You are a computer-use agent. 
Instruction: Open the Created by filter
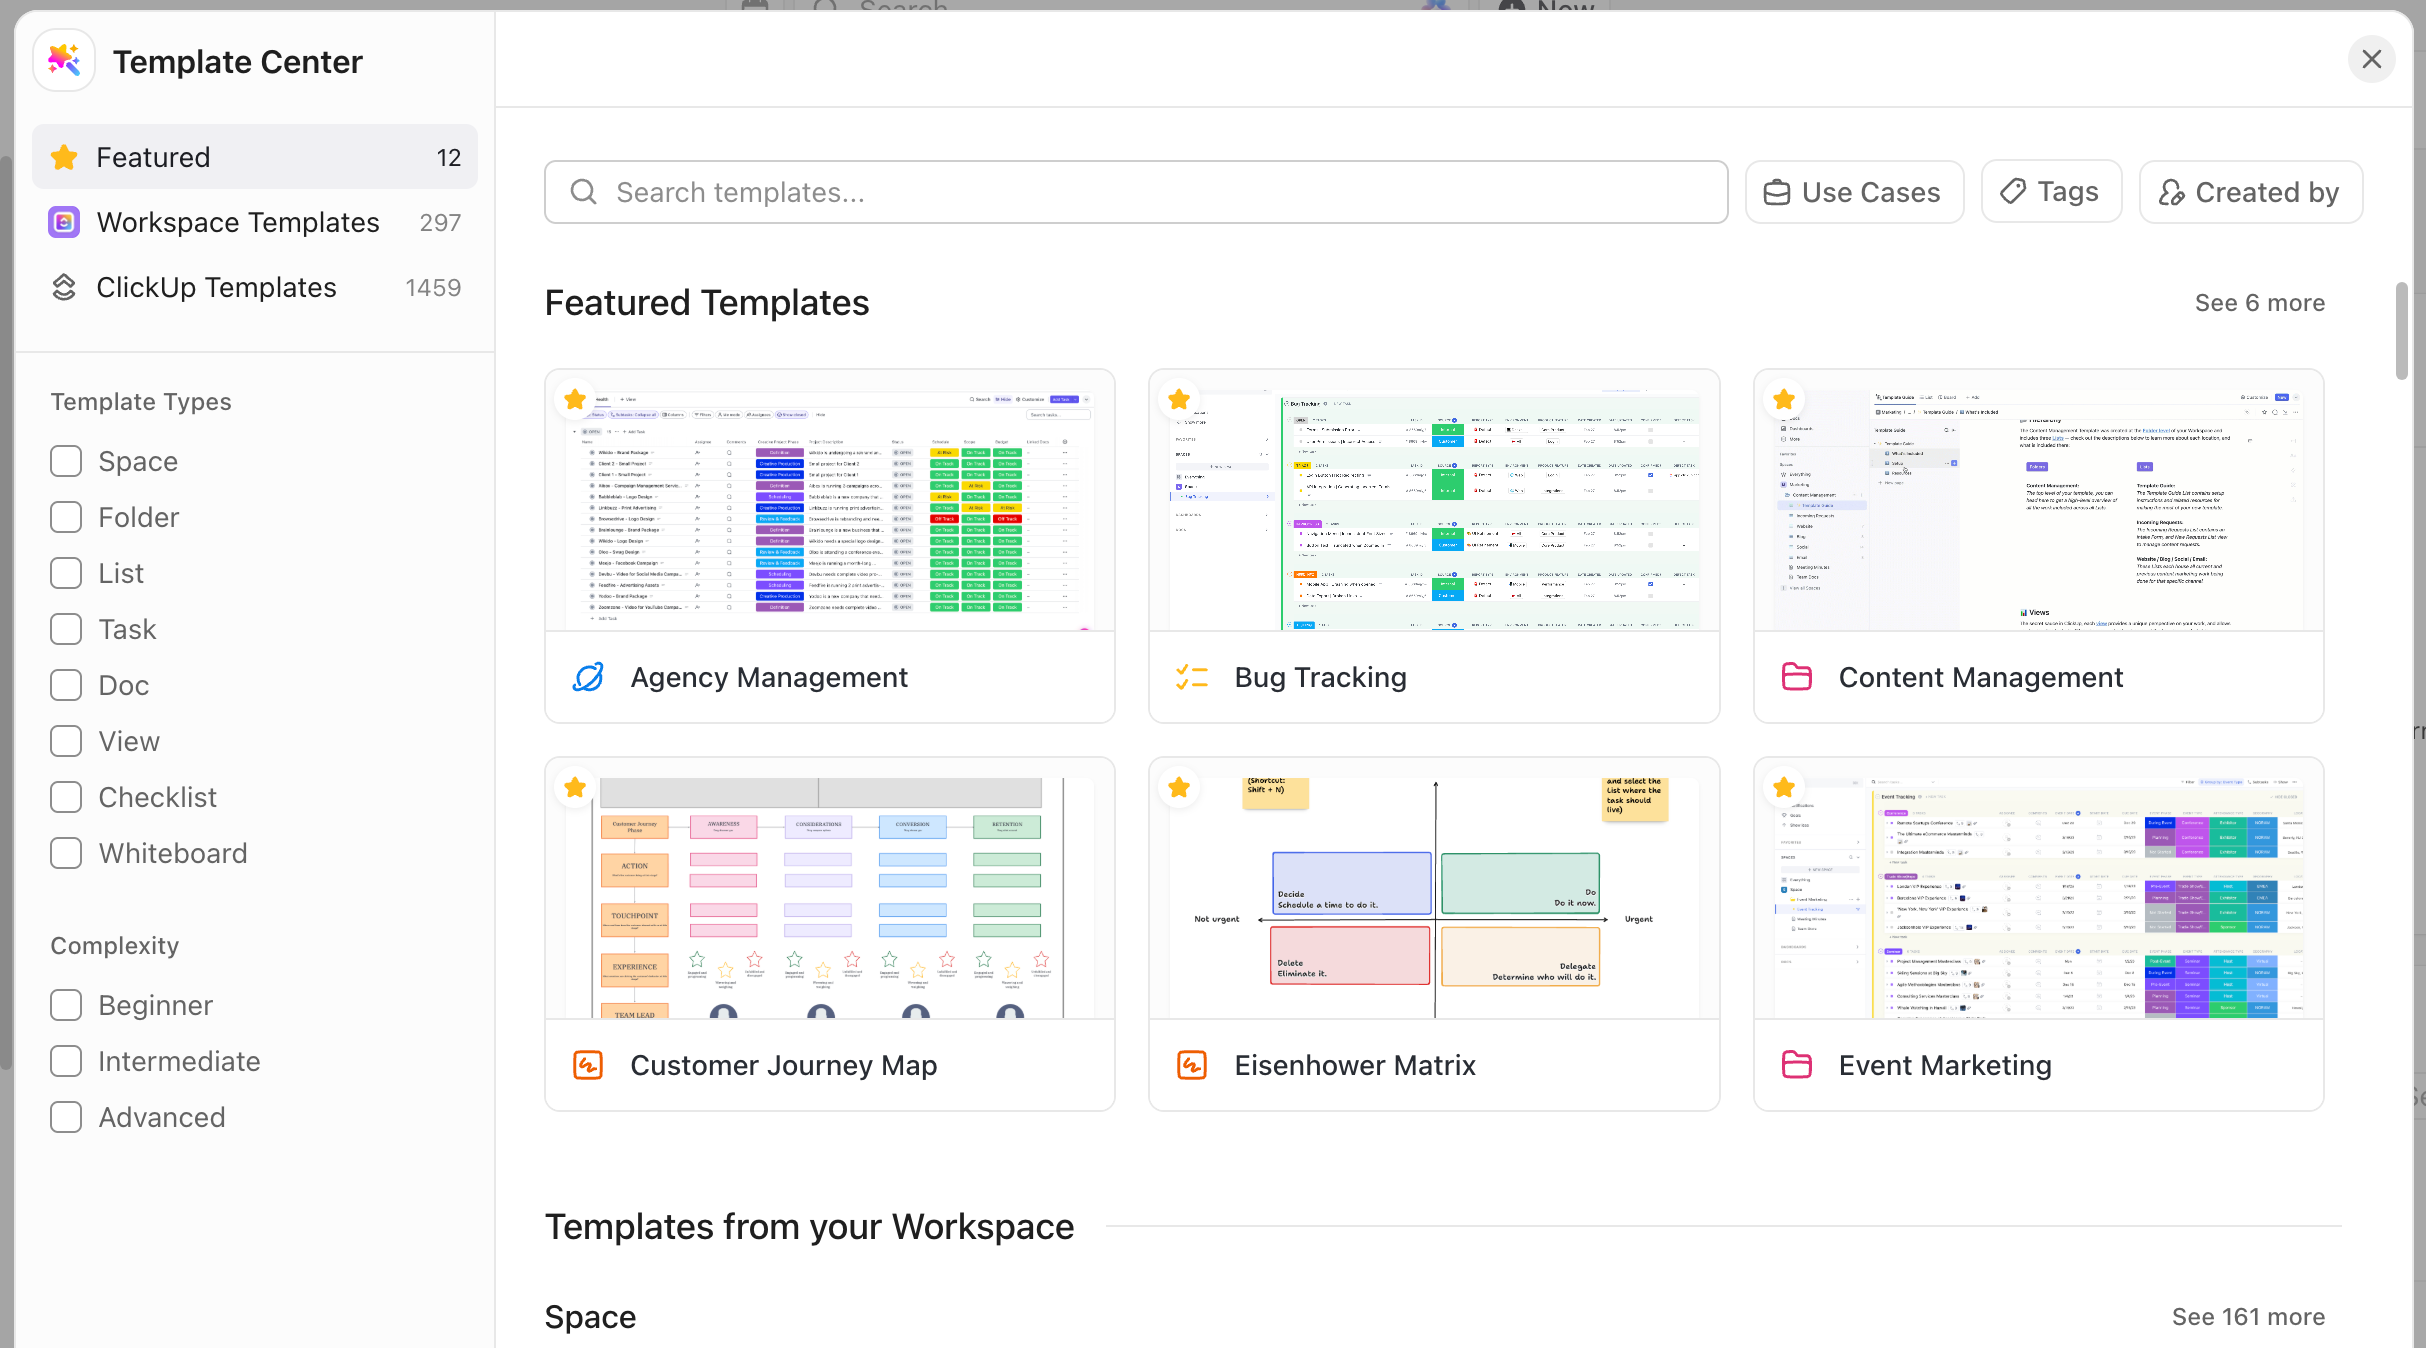click(x=2250, y=191)
